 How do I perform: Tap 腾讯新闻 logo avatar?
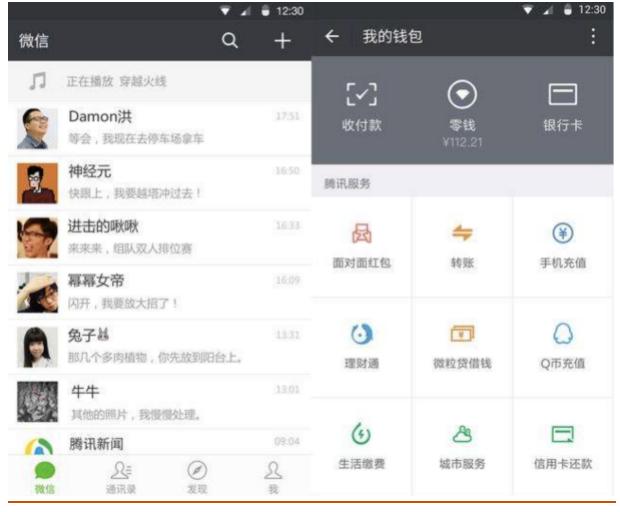(38, 446)
